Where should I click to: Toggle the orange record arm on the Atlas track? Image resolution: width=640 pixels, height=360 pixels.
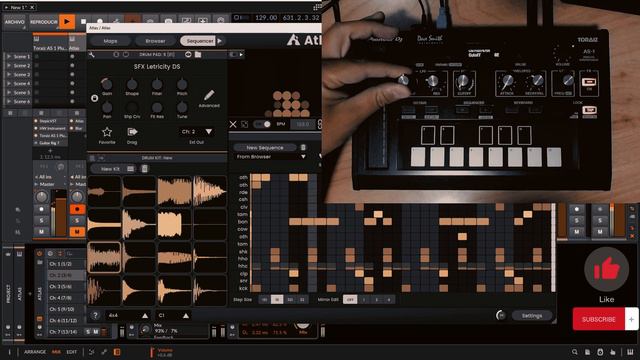coord(77,209)
